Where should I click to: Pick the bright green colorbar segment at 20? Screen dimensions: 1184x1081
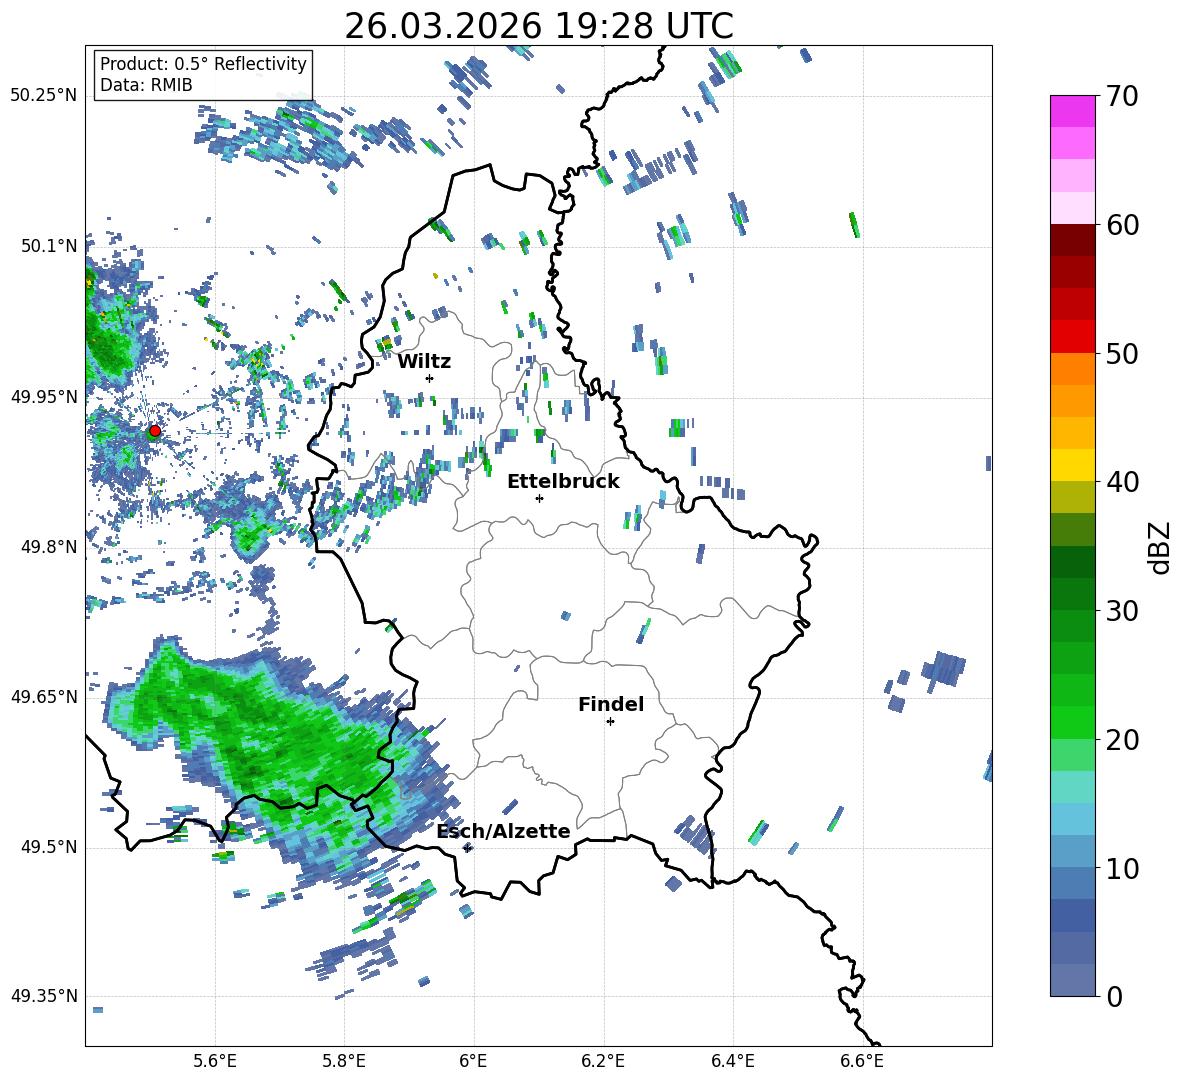point(1072,722)
